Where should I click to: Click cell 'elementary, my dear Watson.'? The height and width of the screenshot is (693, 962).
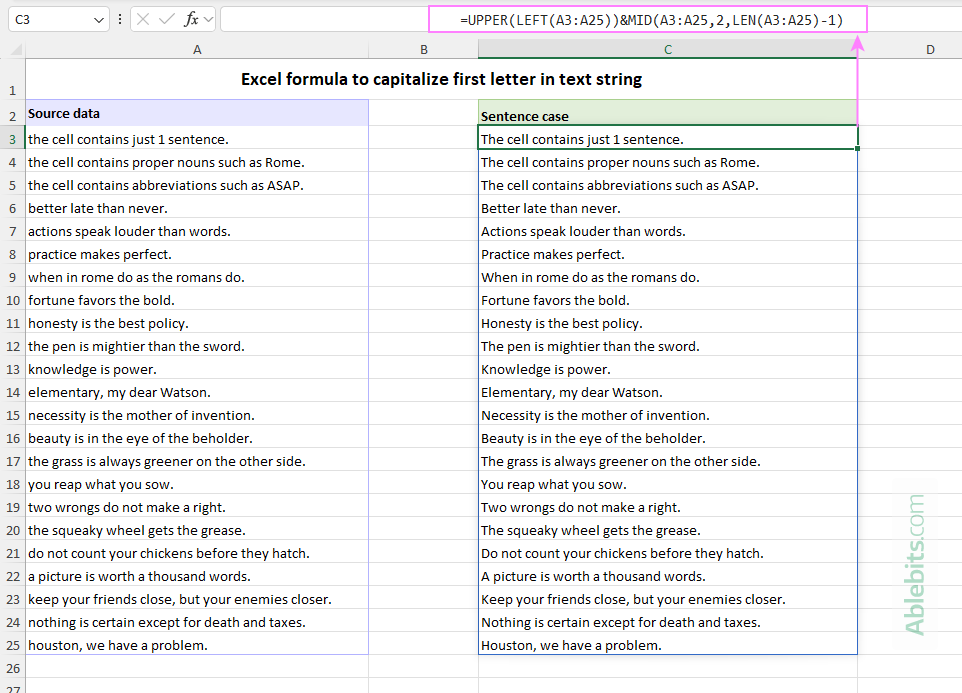197,392
